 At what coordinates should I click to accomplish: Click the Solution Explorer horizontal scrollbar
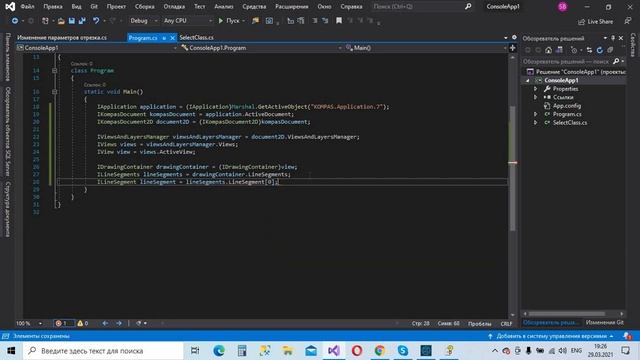click(x=567, y=313)
